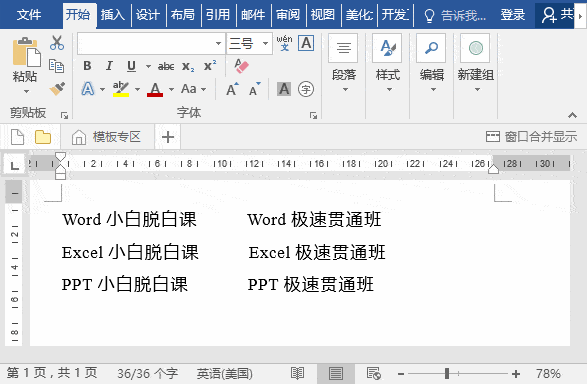Click the character border icon
Screen dimensions: 587x384
coord(306,43)
